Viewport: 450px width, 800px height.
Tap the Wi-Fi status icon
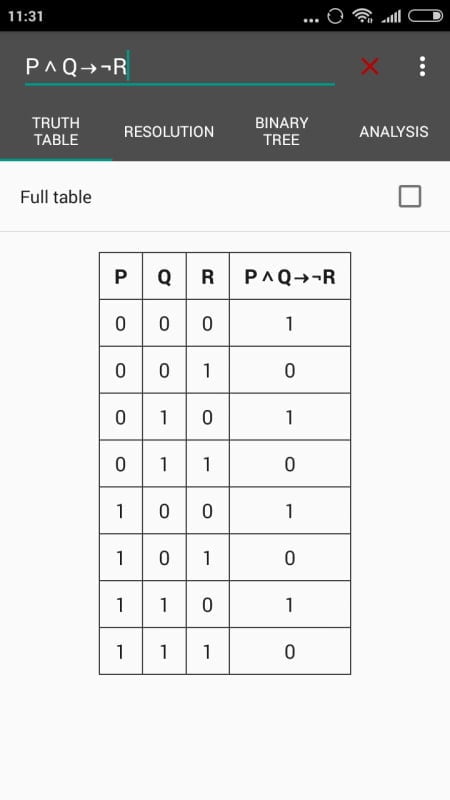tap(362, 16)
